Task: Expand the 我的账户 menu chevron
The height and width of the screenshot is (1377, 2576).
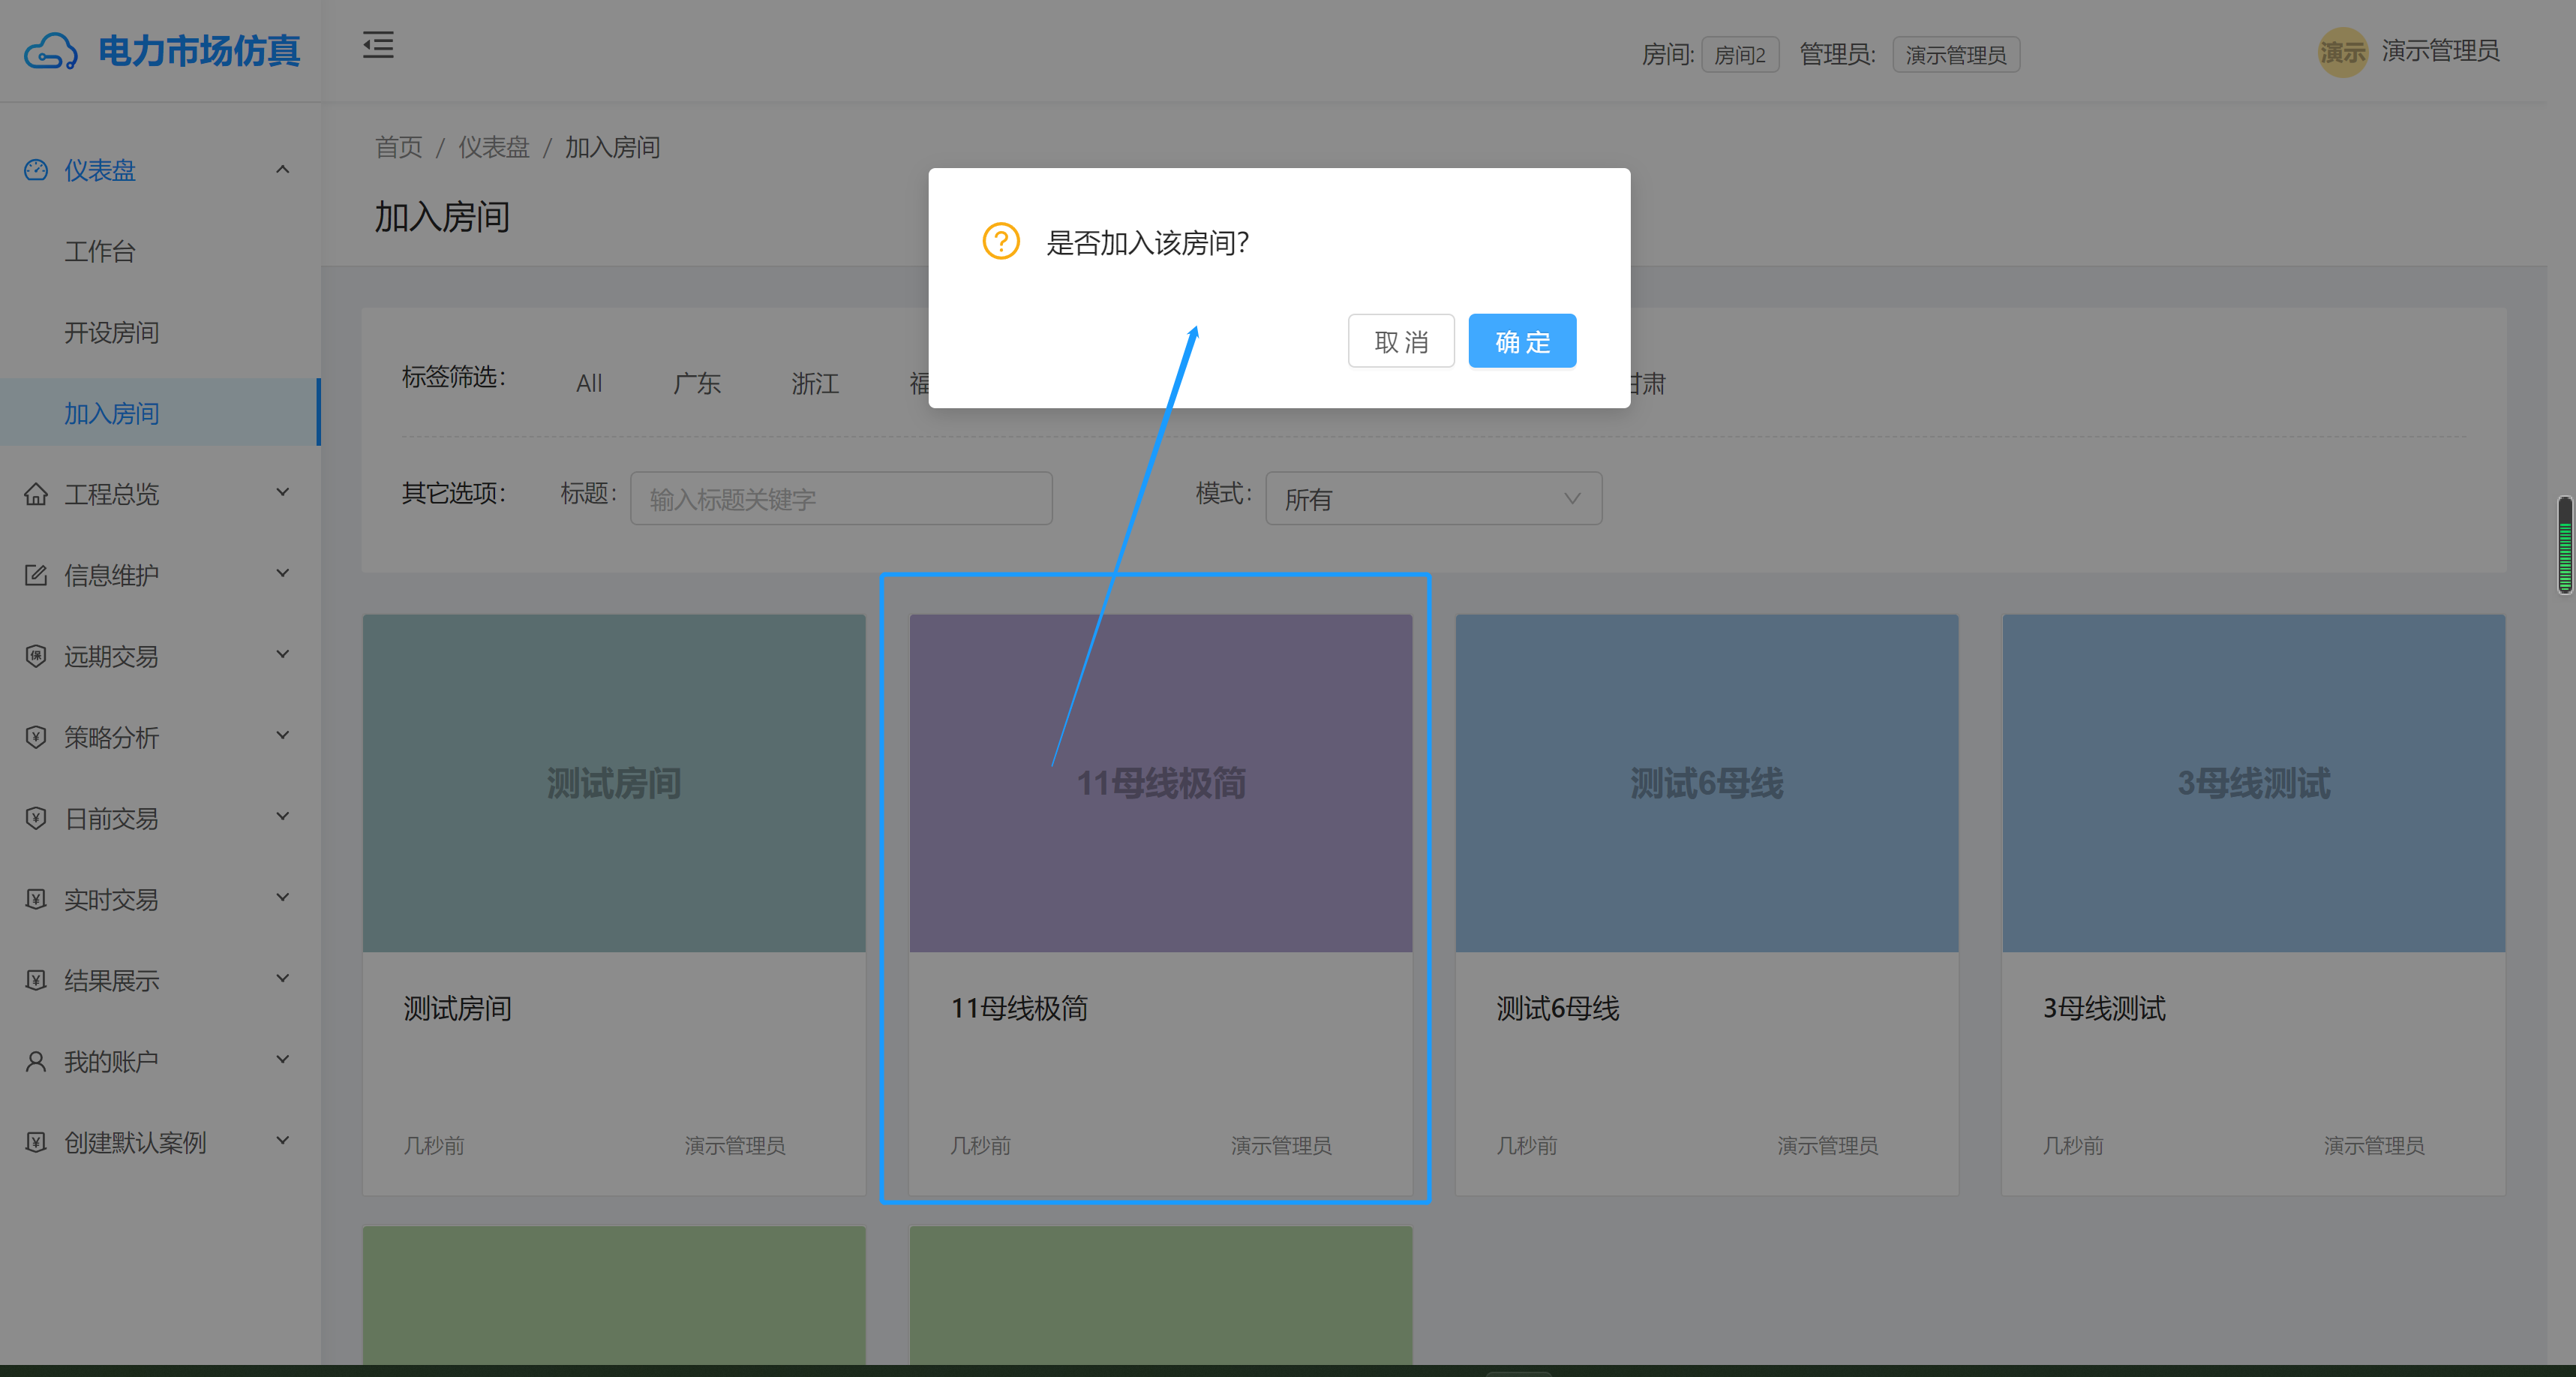Action: coord(283,1059)
